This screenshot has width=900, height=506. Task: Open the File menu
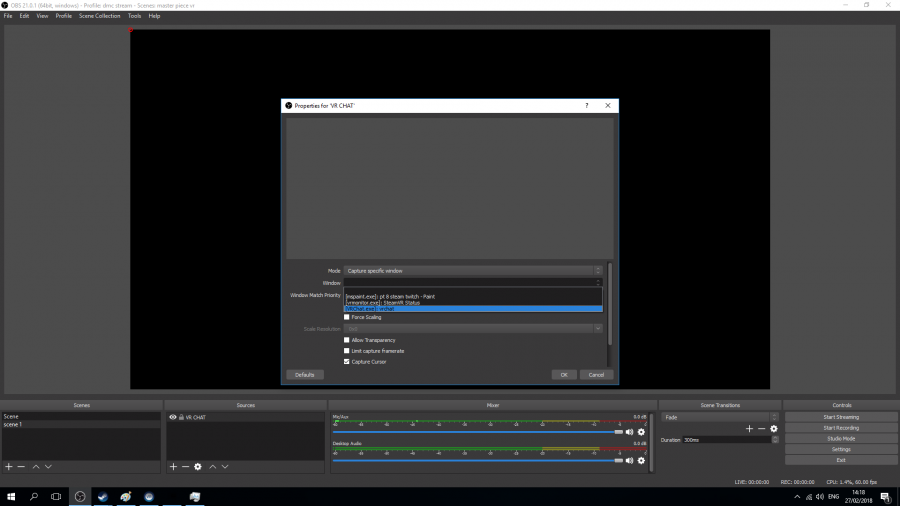pos(8,16)
